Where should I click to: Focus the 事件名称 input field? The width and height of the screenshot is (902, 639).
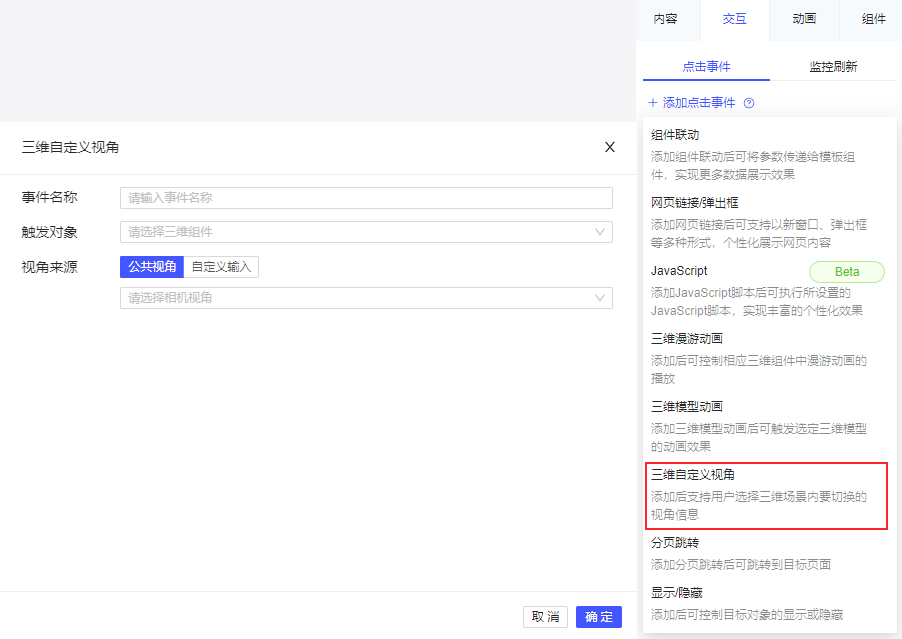pyautogui.click(x=366, y=198)
